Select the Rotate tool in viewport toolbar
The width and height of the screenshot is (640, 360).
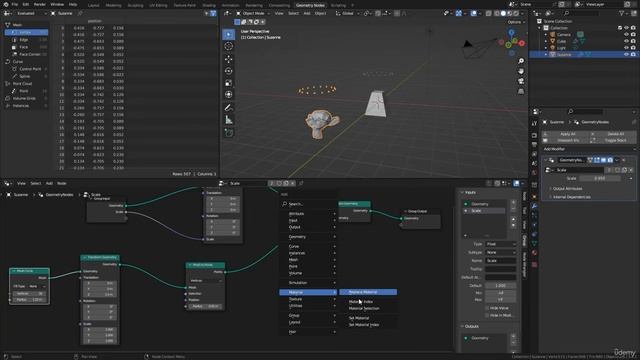pyautogui.click(x=229, y=71)
